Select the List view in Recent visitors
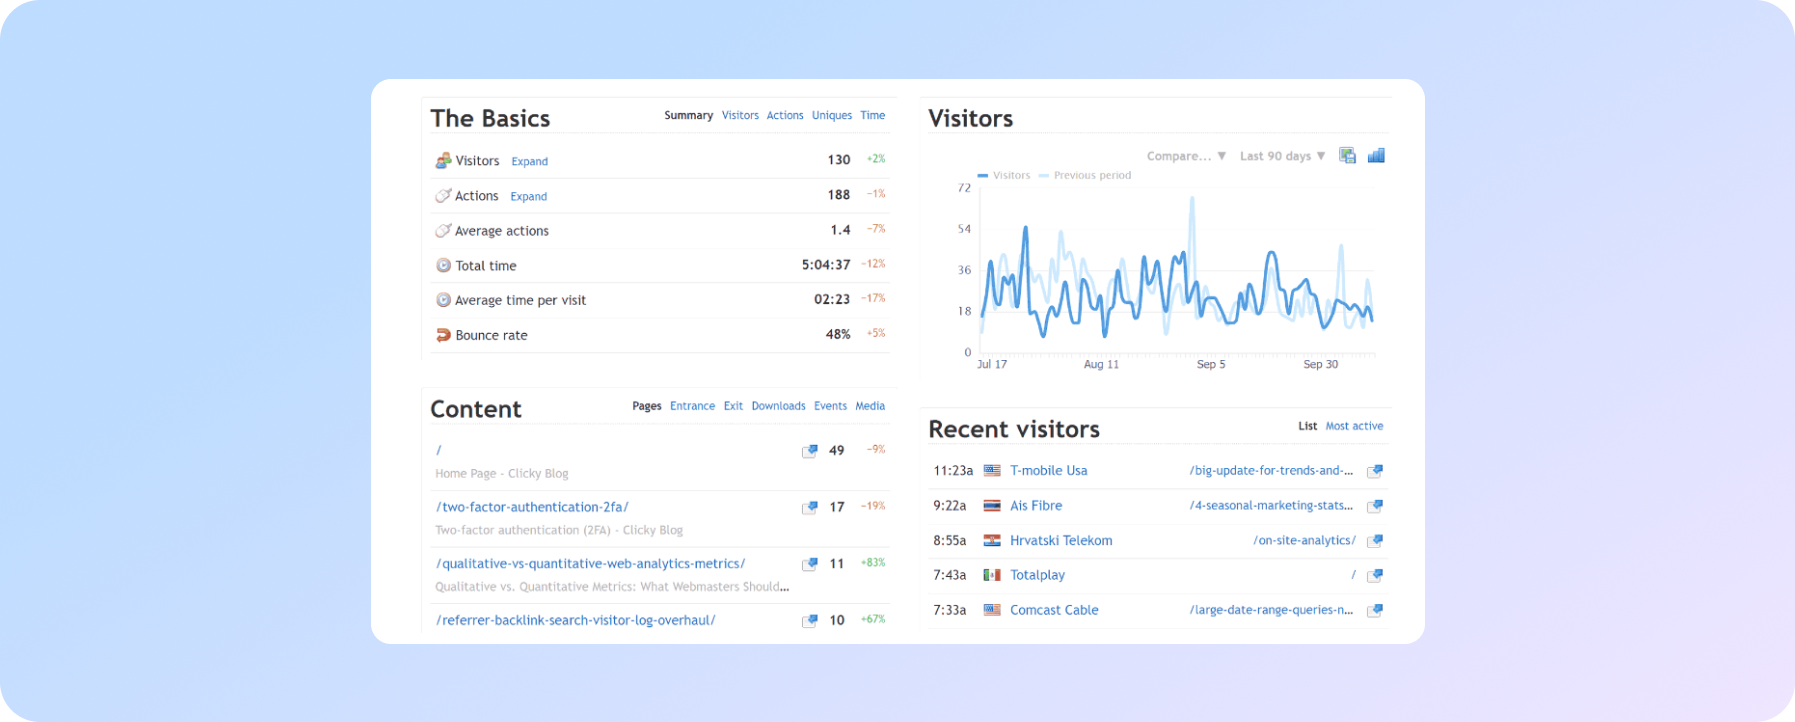This screenshot has height=722, width=1795. click(1307, 426)
